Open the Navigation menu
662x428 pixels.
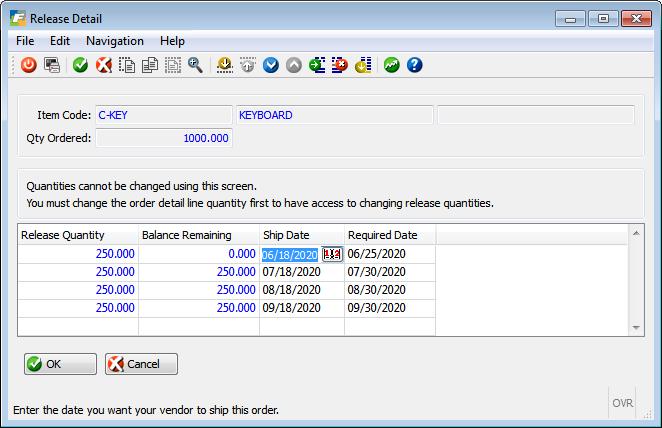click(x=115, y=41)
